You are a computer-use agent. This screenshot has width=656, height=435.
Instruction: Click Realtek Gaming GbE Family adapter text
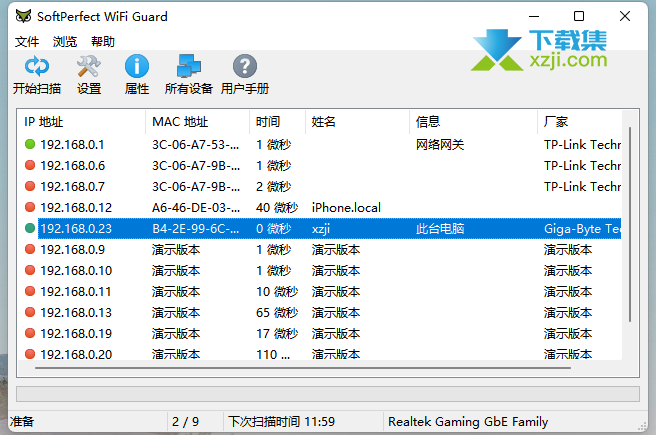(468, 422)
